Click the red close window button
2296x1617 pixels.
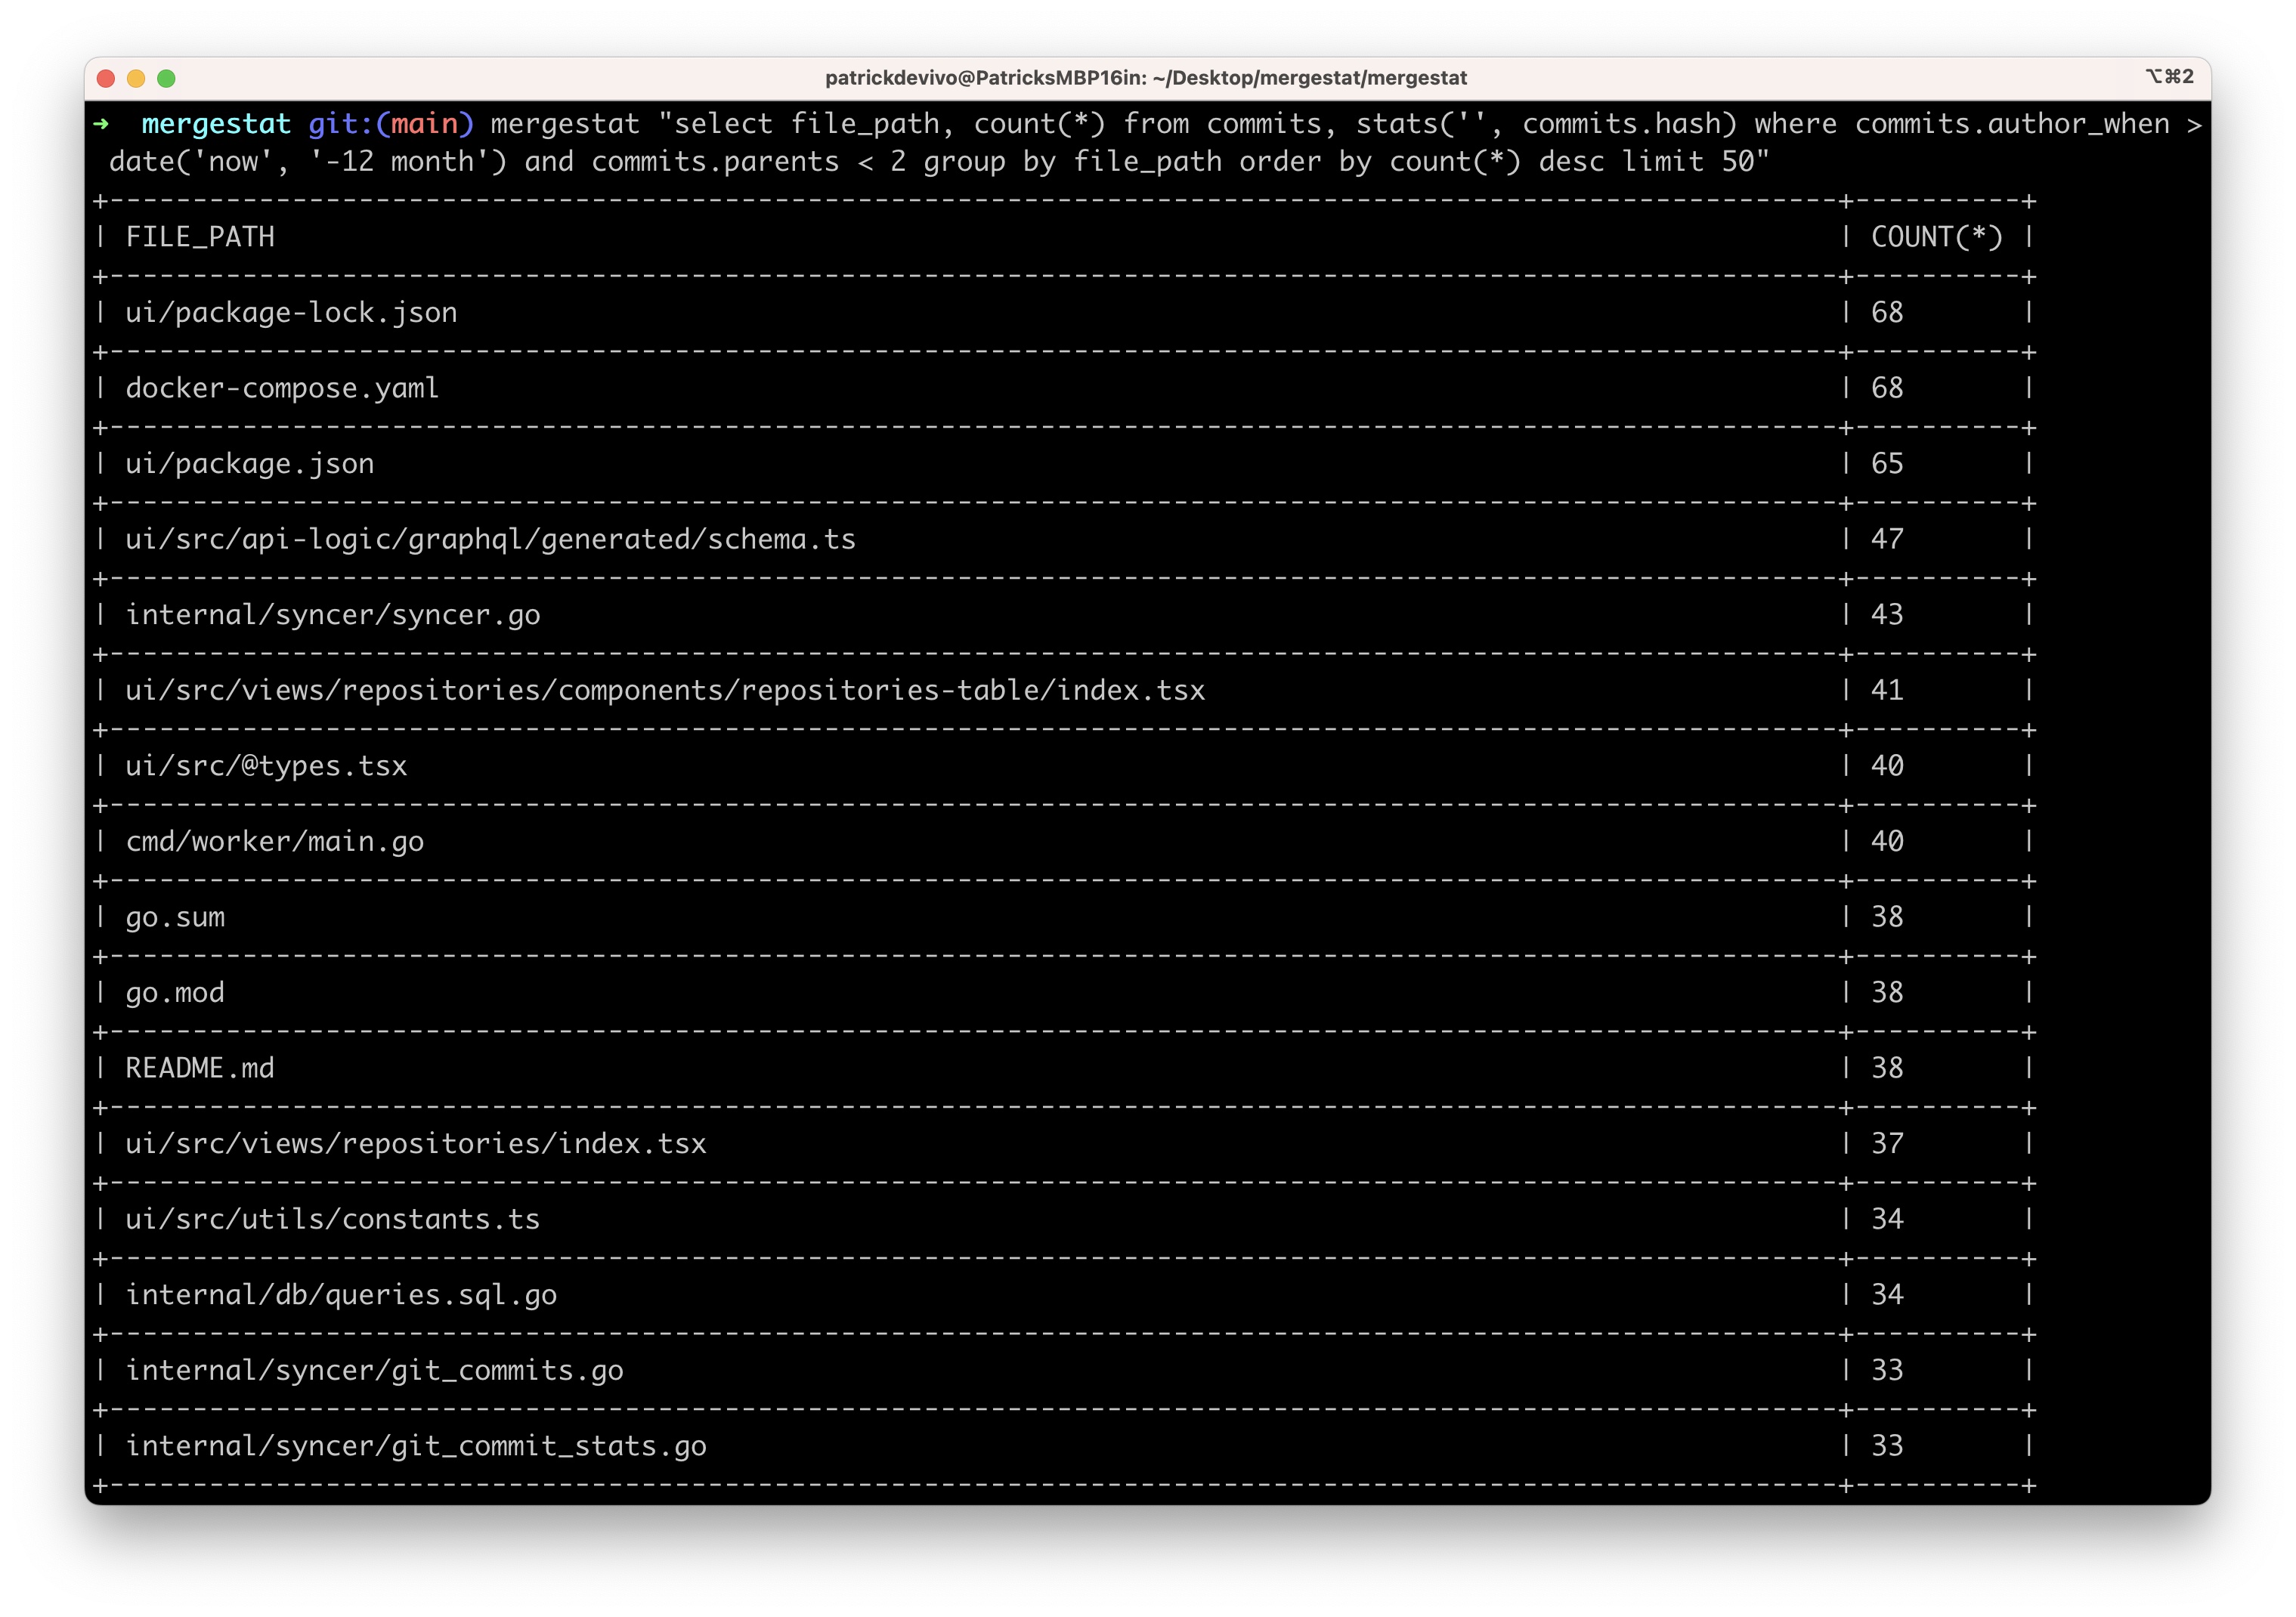pyautogui.click(x=106, y=78)
